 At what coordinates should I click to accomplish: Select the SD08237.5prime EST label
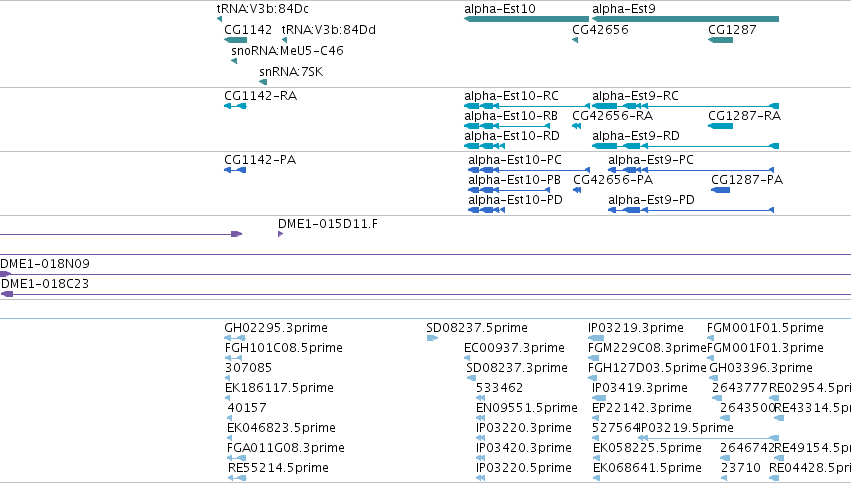point(477,328)
